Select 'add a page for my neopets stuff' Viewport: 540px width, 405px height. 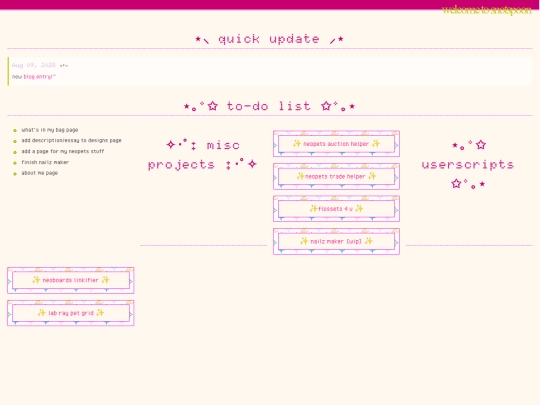point(63,151)
